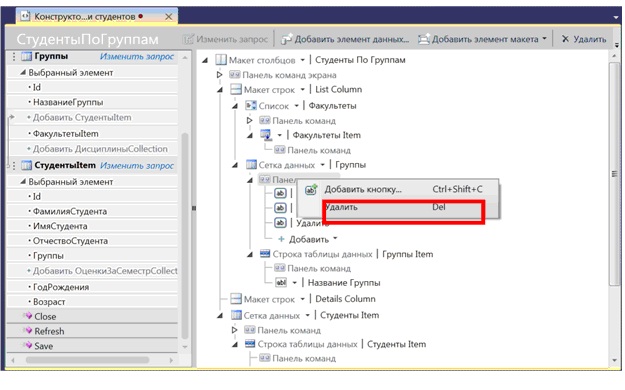Select the ИмяСтудента field
625x390 pixels.
click(60, 226)
